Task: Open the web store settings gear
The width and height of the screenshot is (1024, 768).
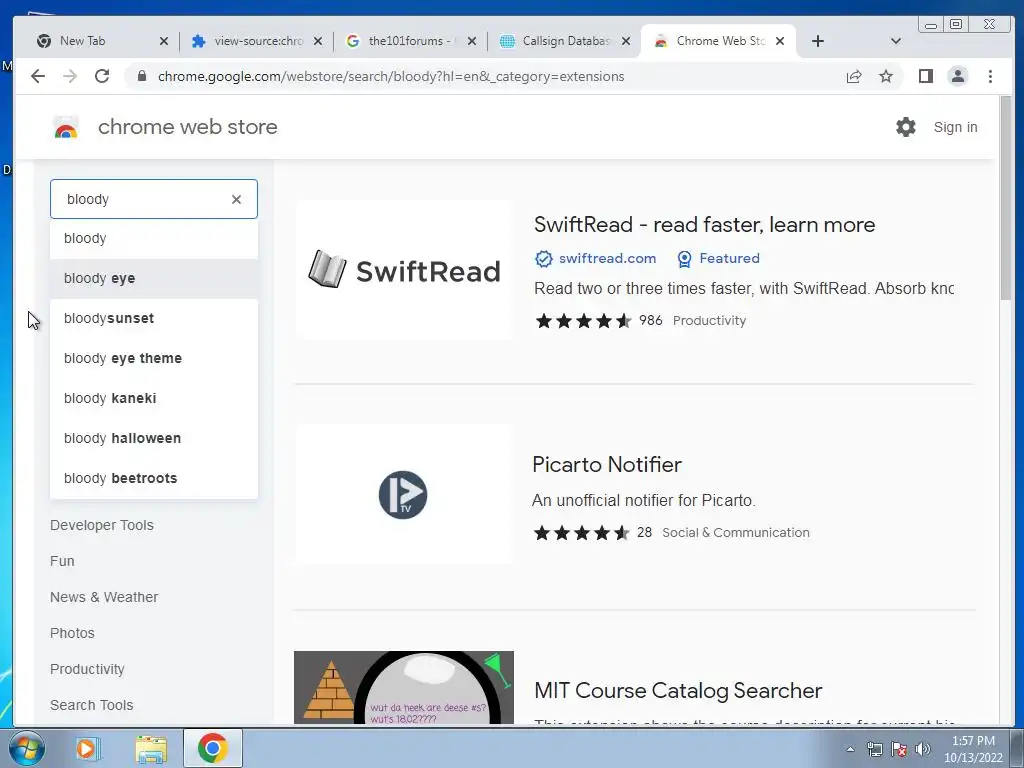Action: coord(906,127)
